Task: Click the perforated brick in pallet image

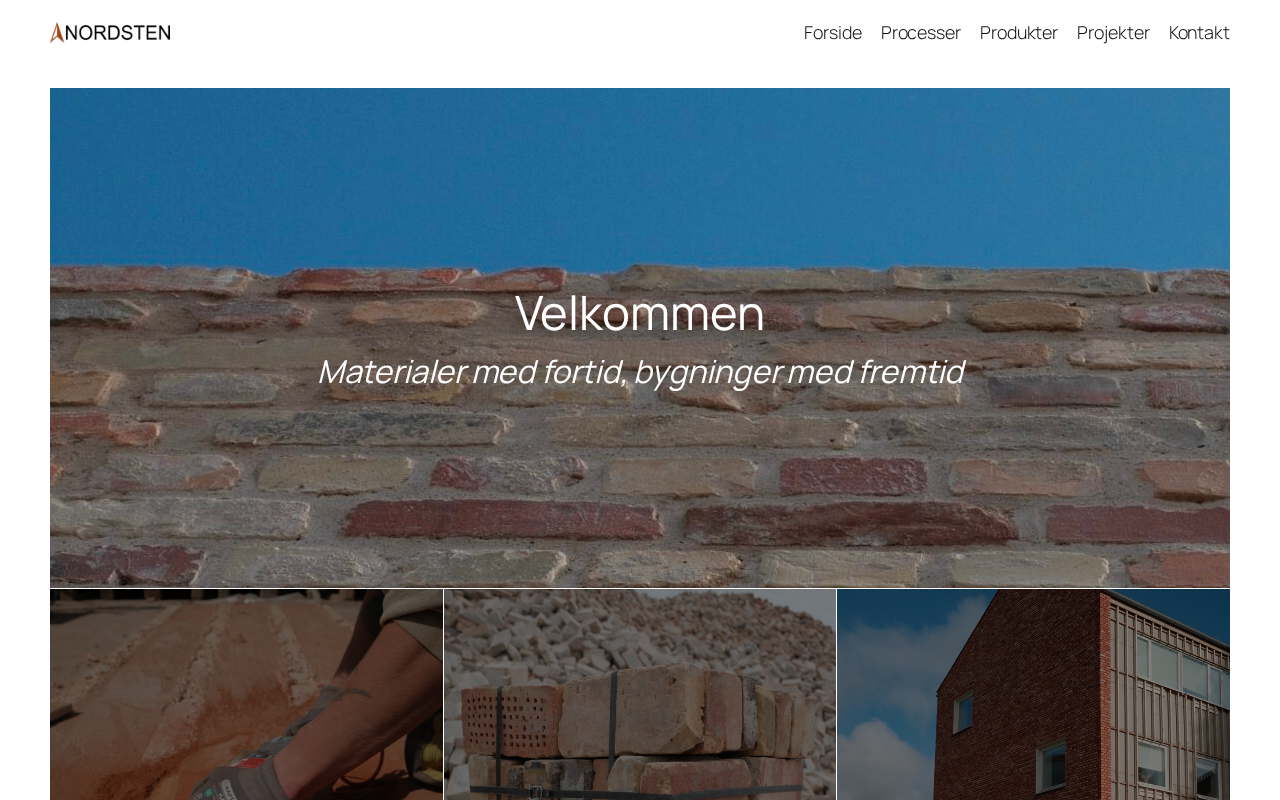Action: [510, 720]
